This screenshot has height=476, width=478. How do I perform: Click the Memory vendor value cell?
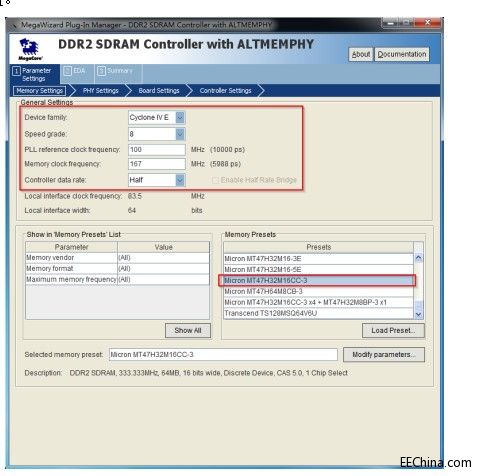click(x=163, y=258)
